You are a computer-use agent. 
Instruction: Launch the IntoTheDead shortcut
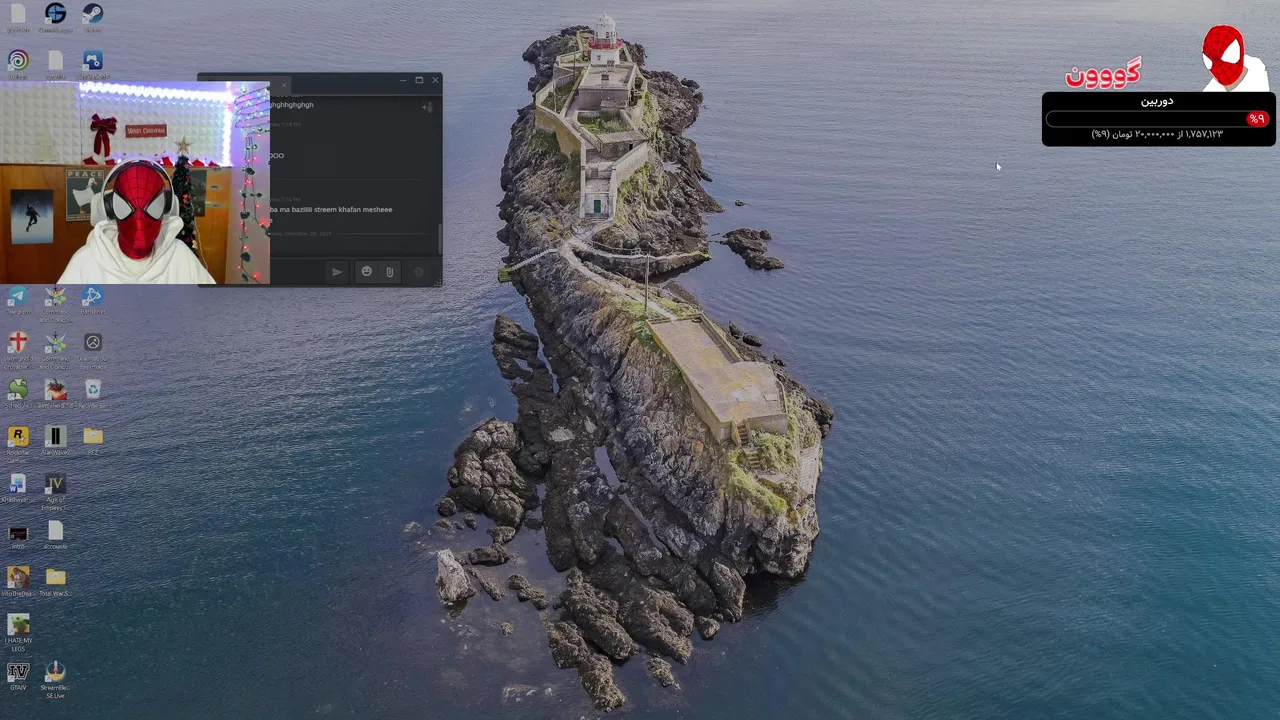click(18, 581)
